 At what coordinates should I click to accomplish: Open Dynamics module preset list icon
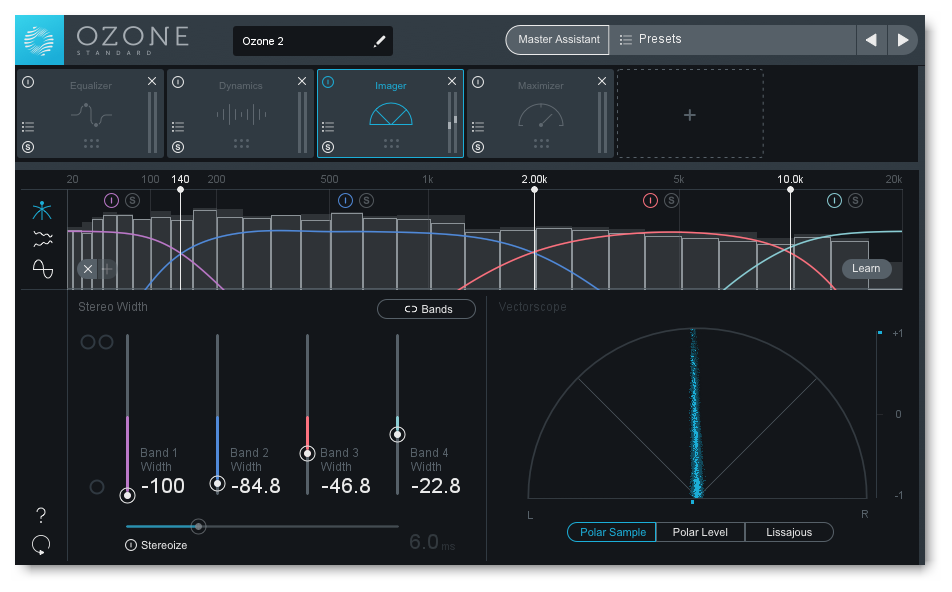pos(178,127)
